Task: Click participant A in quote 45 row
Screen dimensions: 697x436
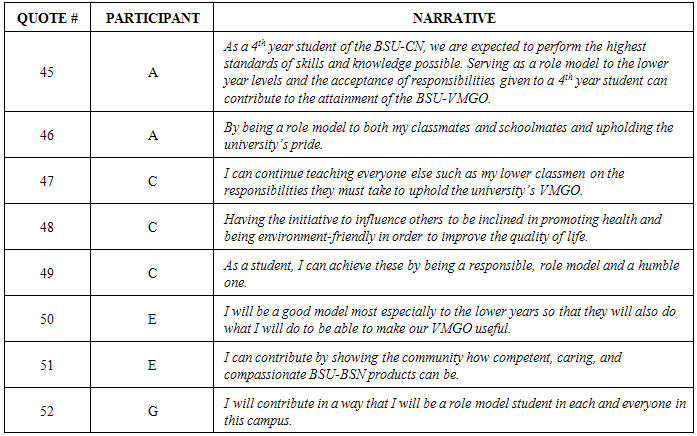Action: point(152,72)
